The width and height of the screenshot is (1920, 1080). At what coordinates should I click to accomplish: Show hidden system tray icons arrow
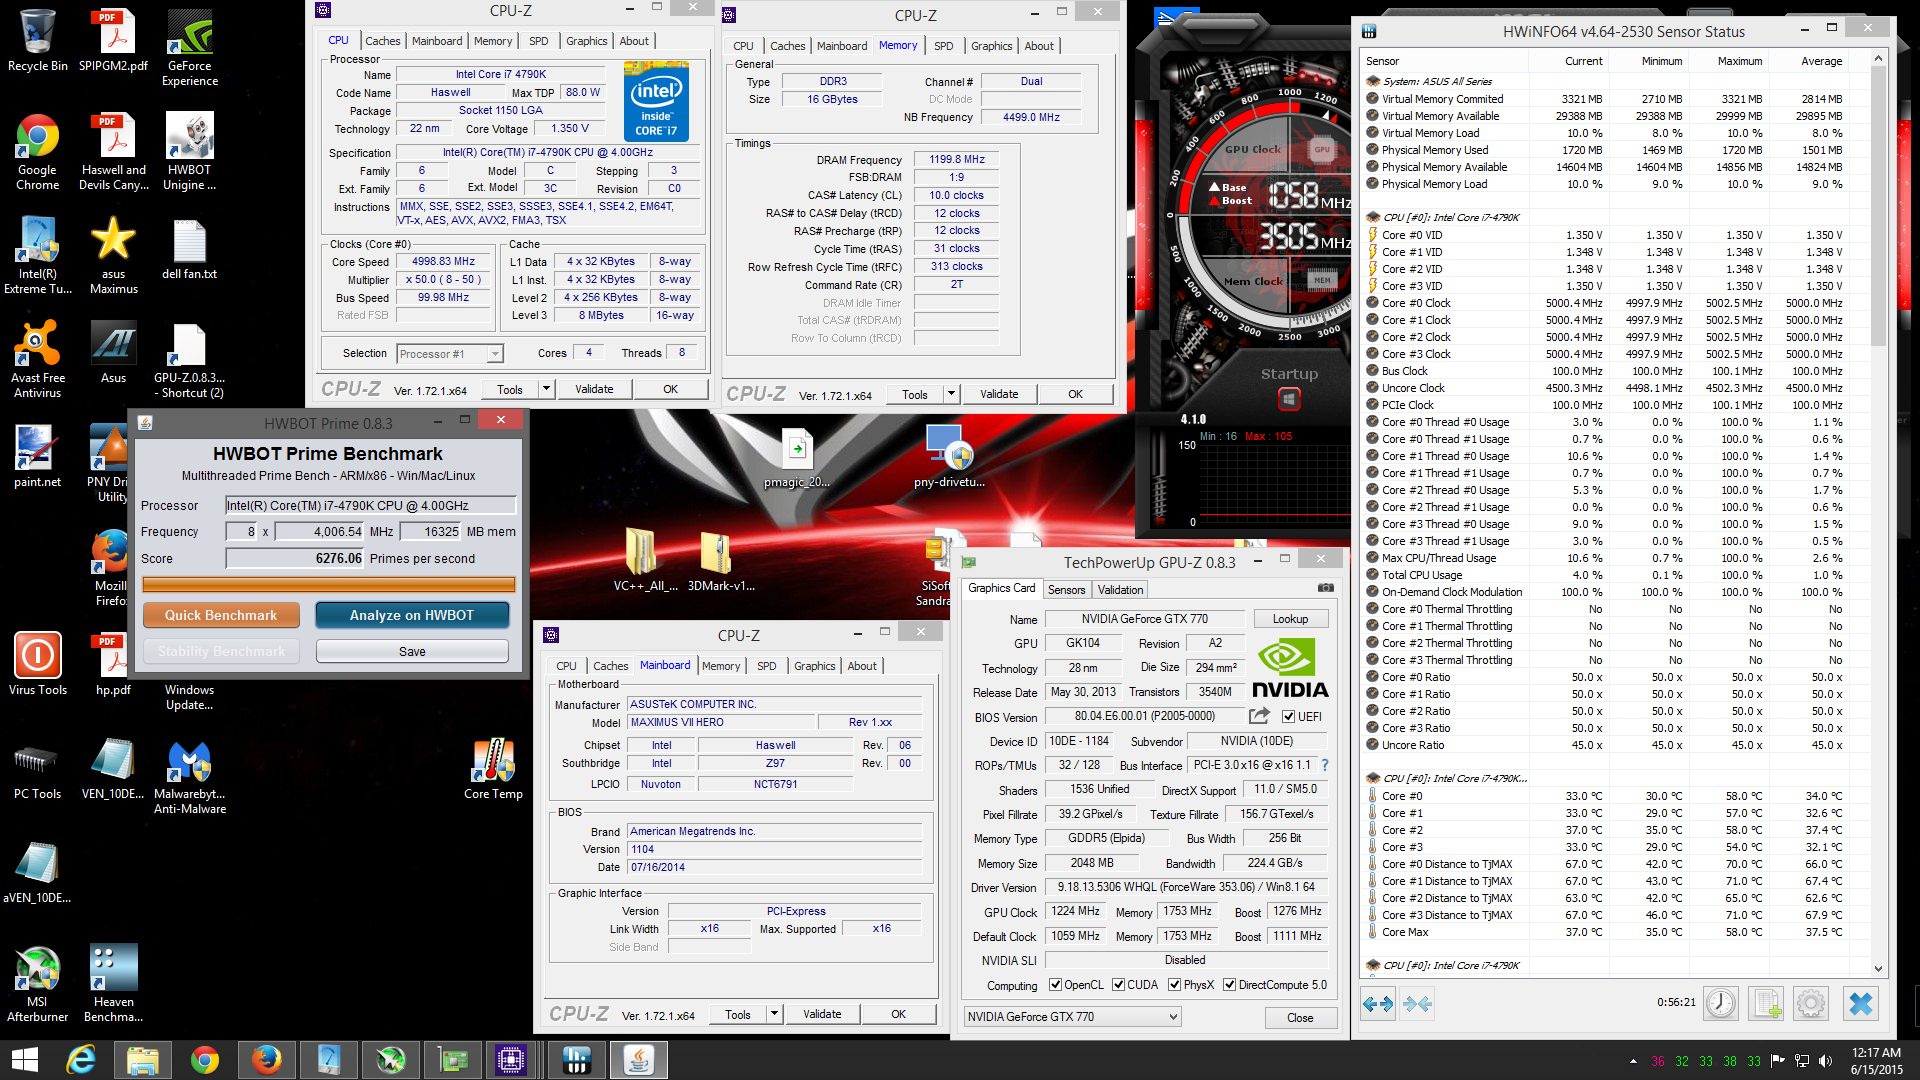[x=1633, y=1061]
